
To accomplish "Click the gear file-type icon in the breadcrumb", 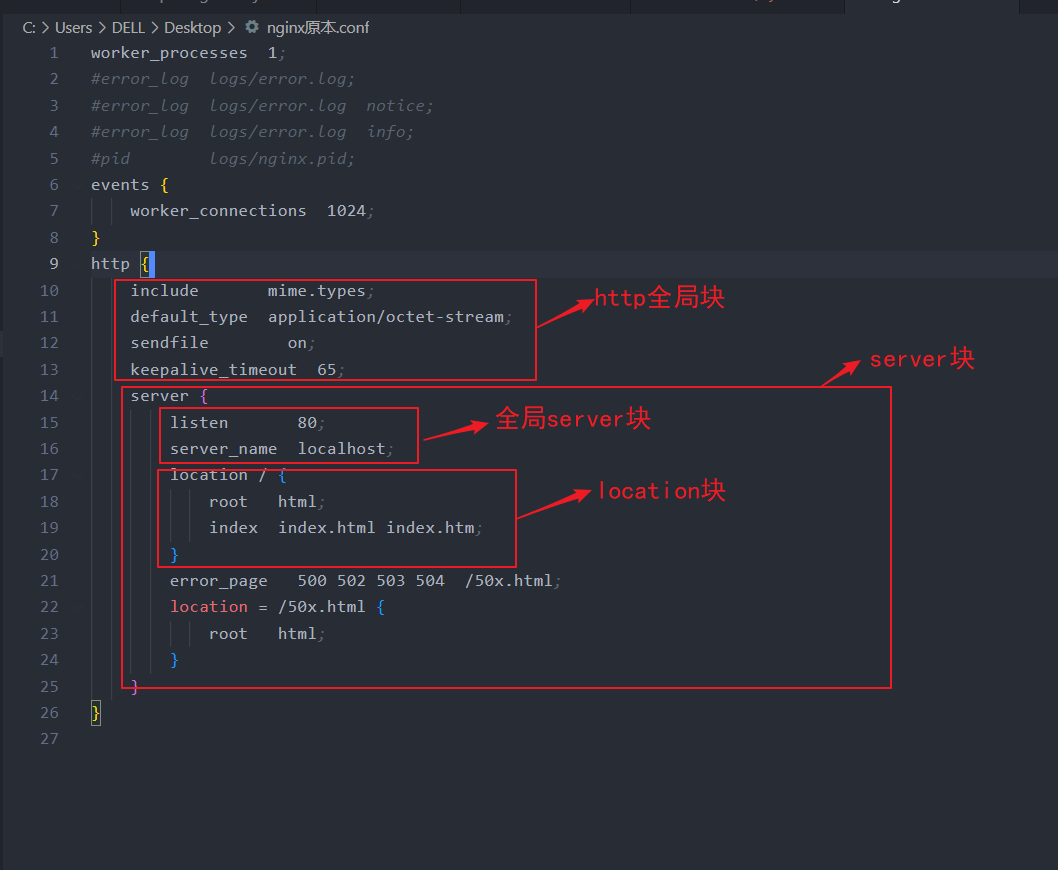I will [250, 27].
